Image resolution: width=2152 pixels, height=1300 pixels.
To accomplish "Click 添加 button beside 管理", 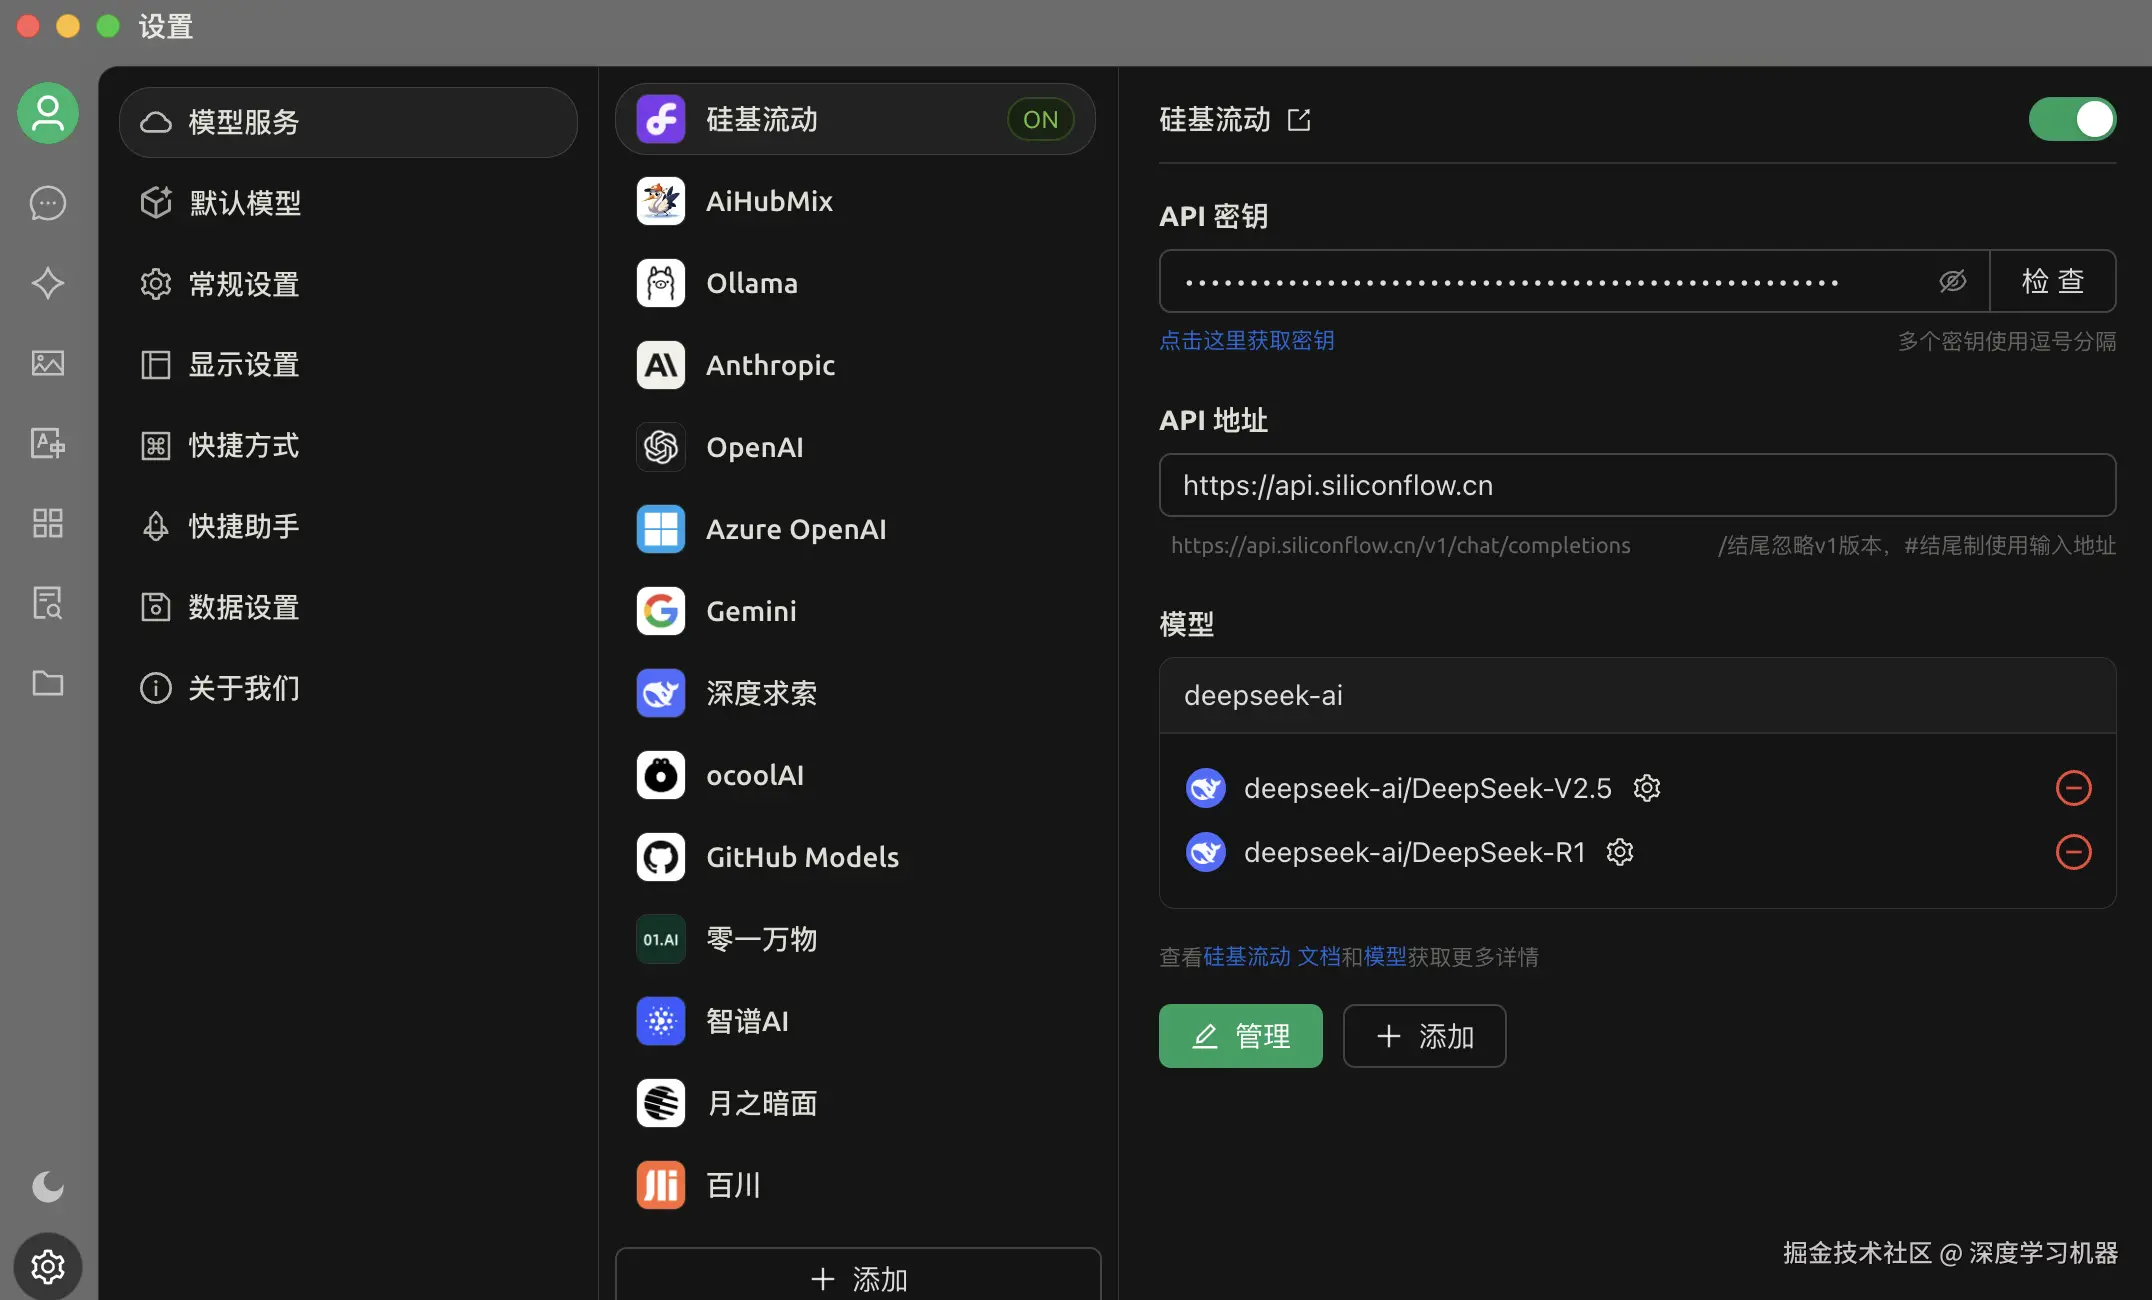I will [1425, 1036].
